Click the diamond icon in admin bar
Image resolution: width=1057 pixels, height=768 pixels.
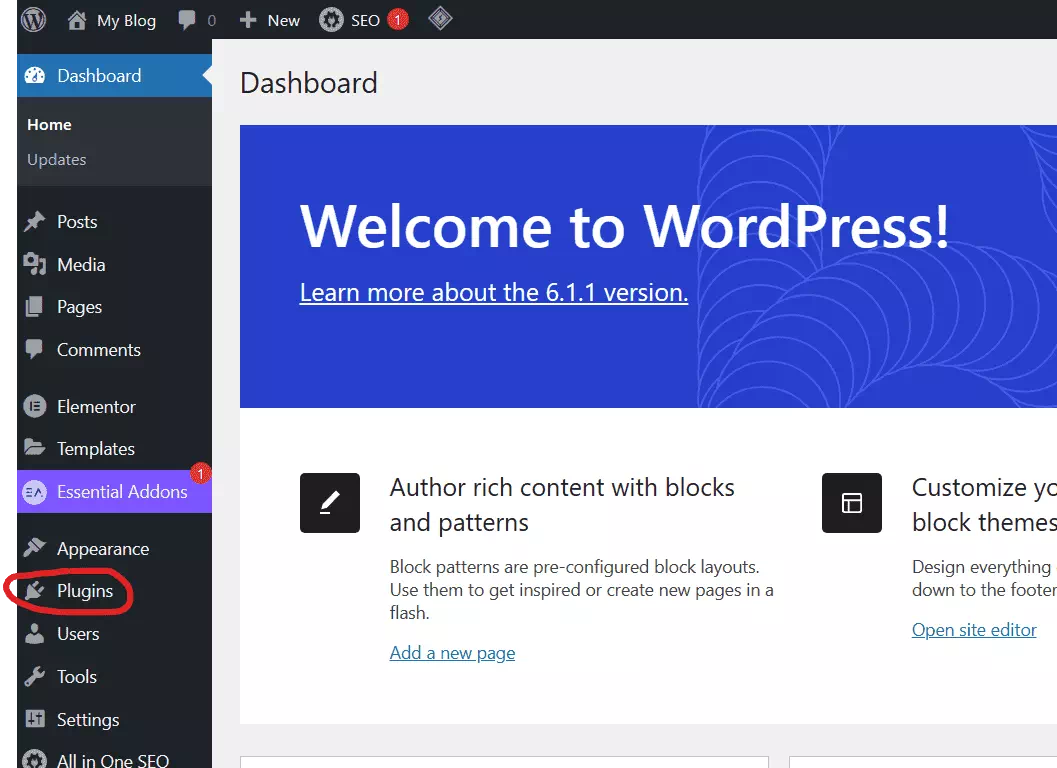point(440,18)
